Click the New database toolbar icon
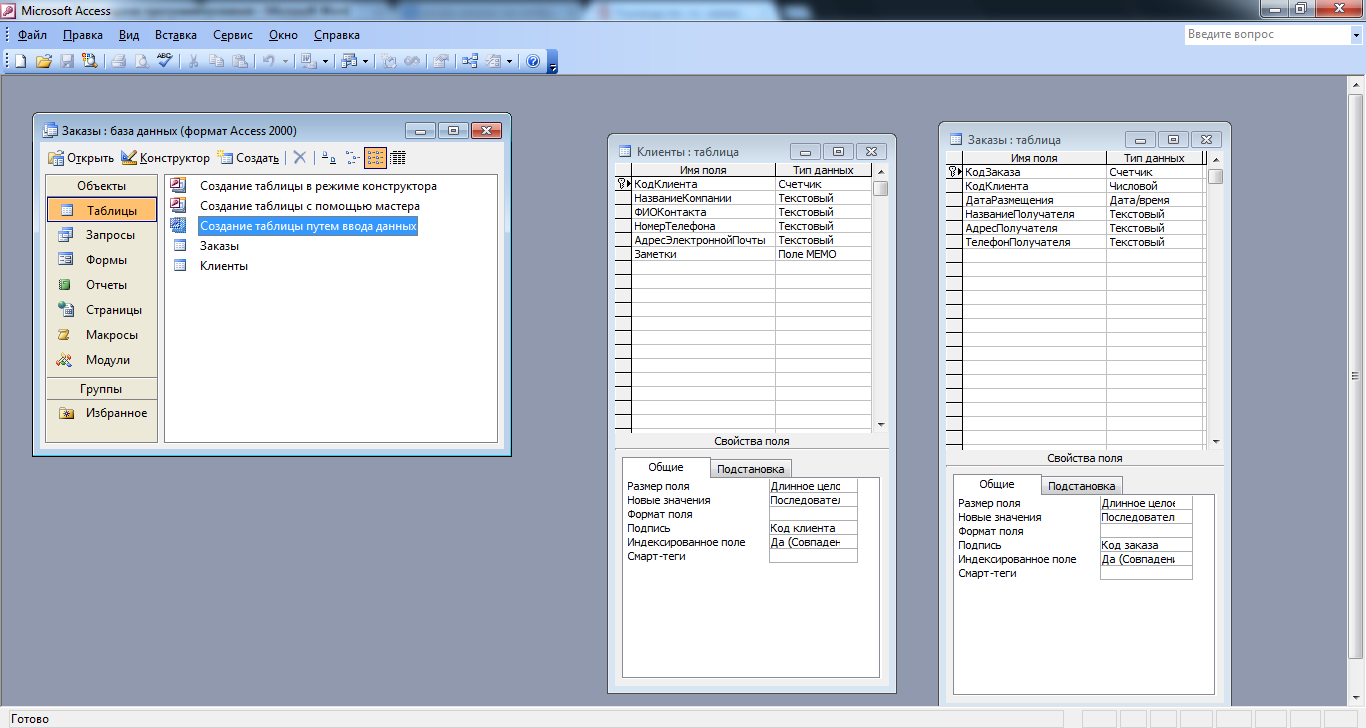Image resolution: width=1366 pixels, height=728 pixels. pos(20,61)
